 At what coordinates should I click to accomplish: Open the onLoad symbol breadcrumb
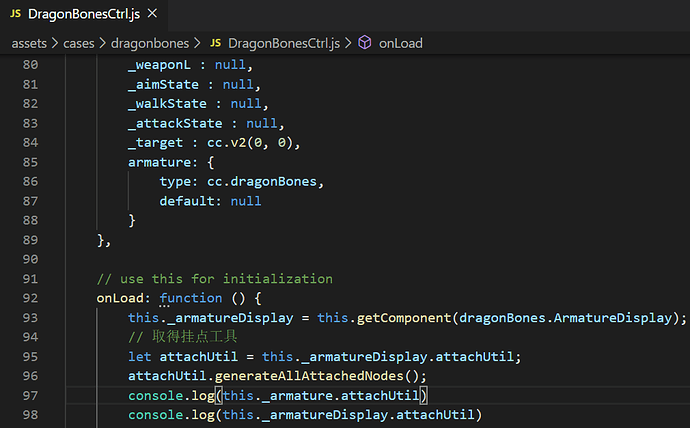(400, 43)
